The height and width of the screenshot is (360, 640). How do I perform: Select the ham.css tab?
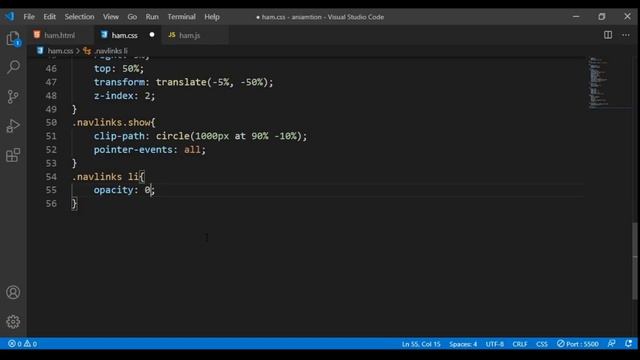click(x=124, y=35)
